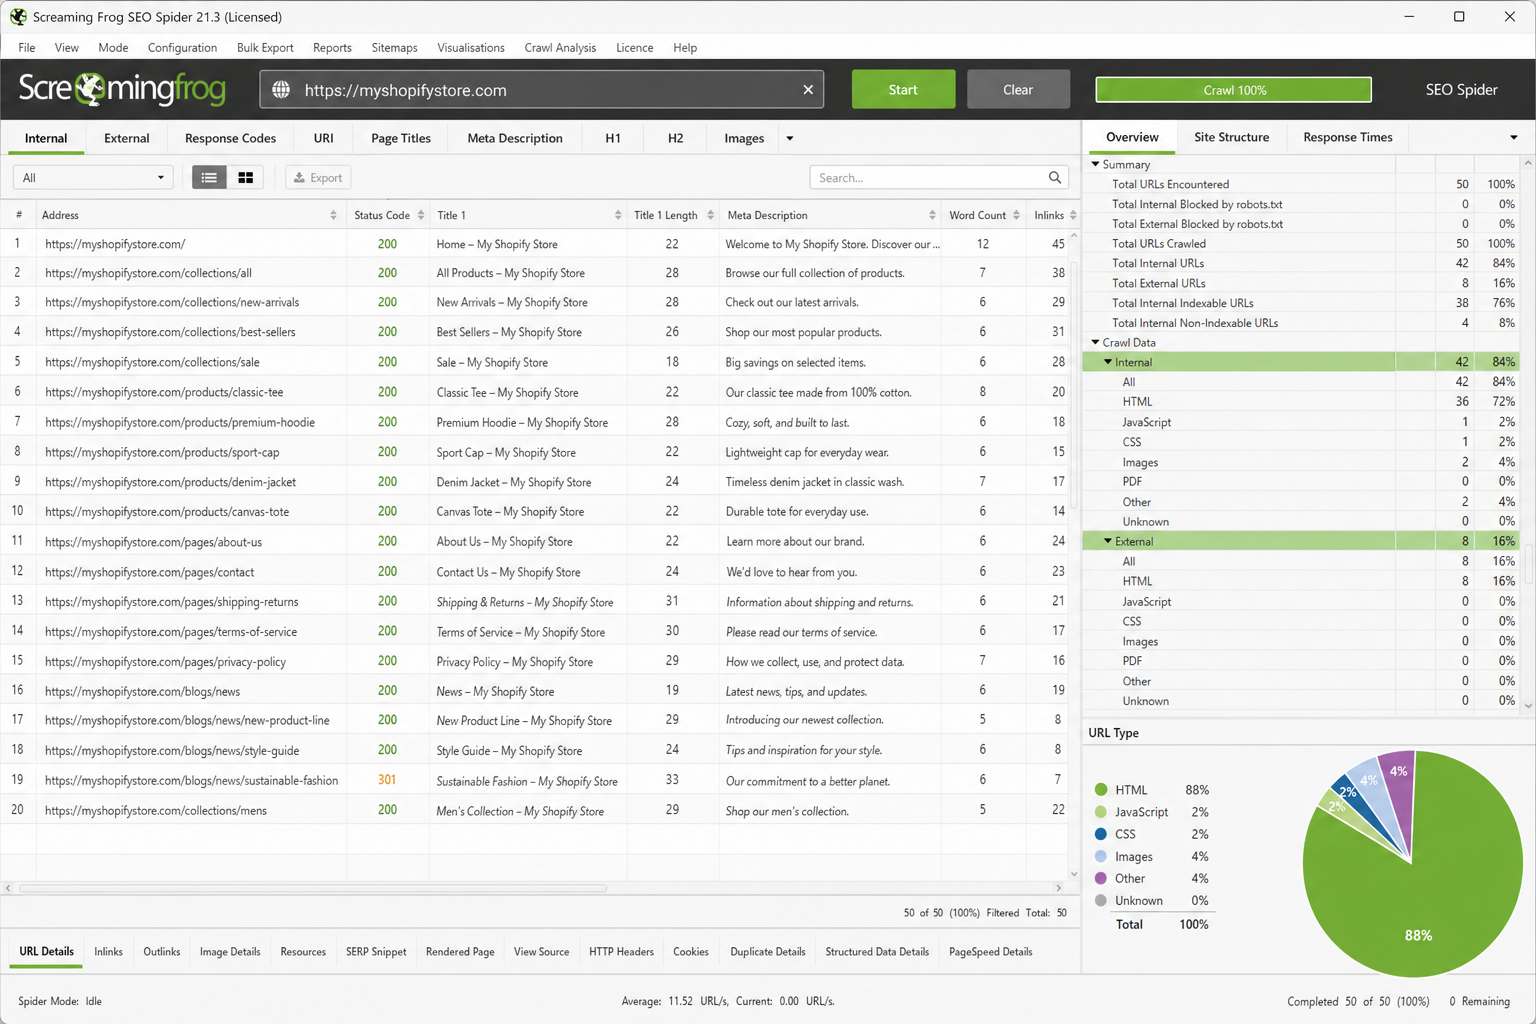Image resolution: width=1536 pixels, height=1024 pixels.
Task: Collapse the Crawl Data section
Action: [x=1095, y=342]
